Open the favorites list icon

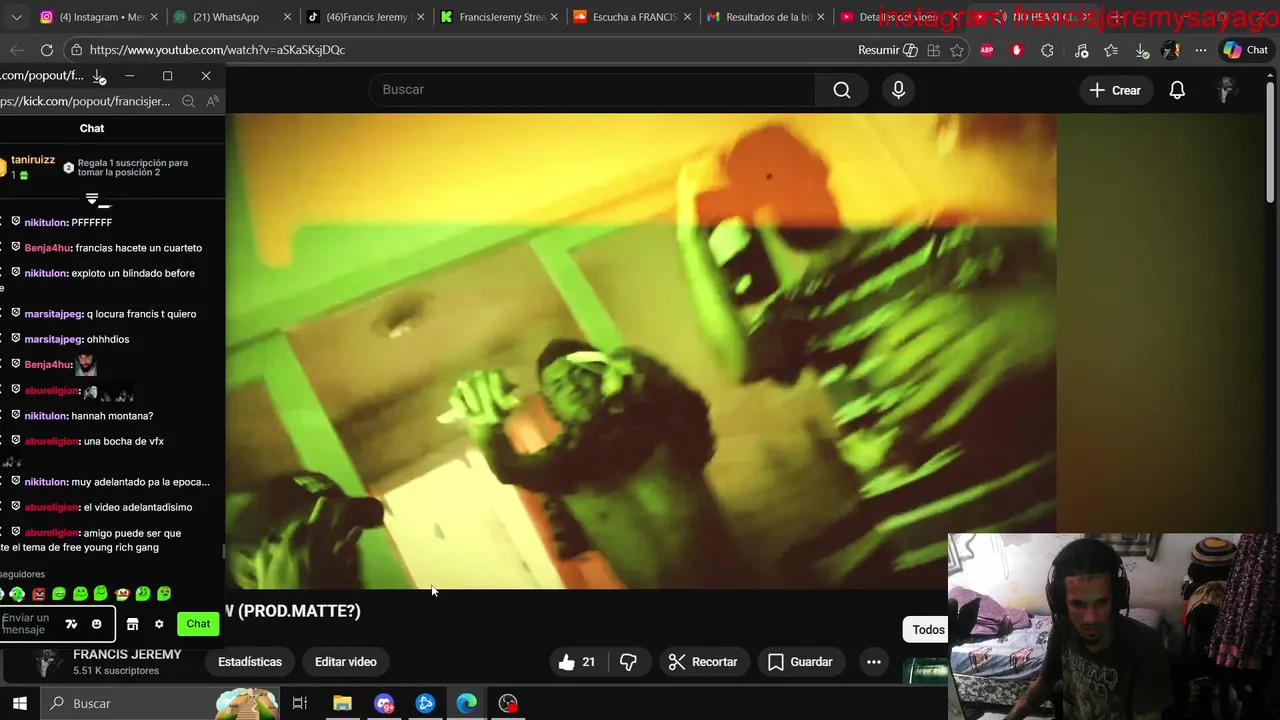tap(1111, 50)
